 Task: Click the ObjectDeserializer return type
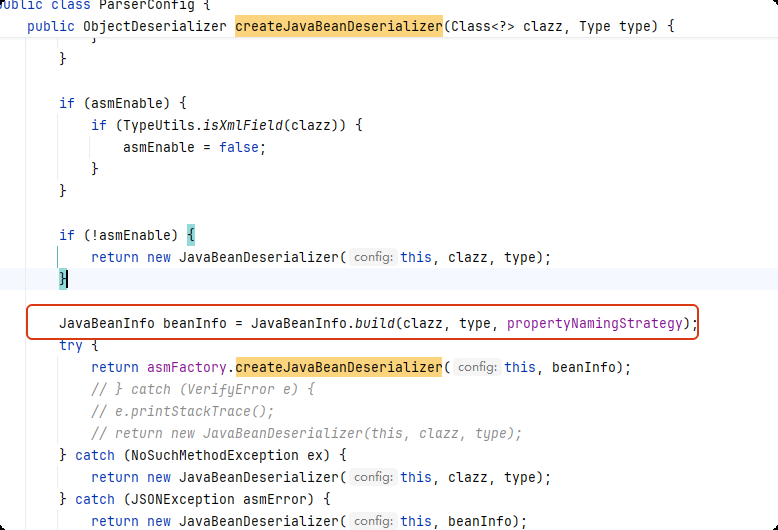point(155,26)
